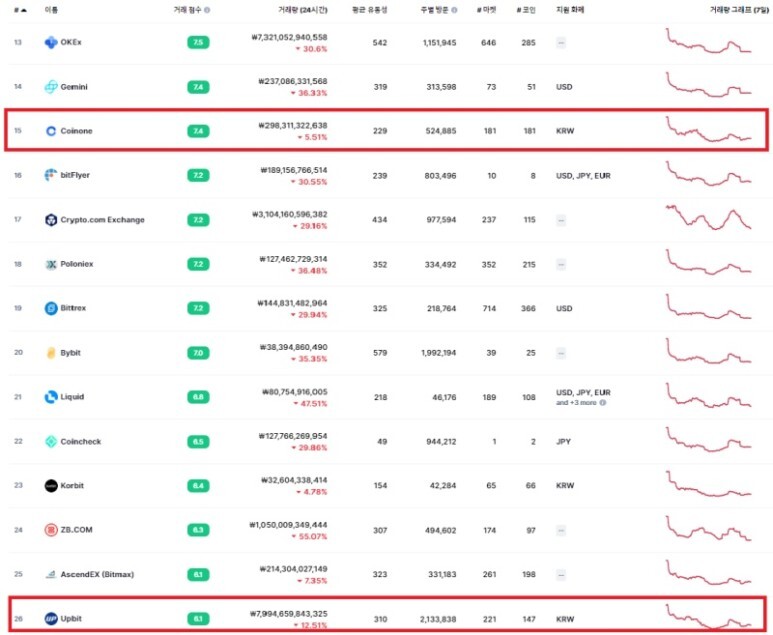The width and height of the screenshot is (773, 635).
Task: Open the Coincheck exchange link
Action: [81, 441]
